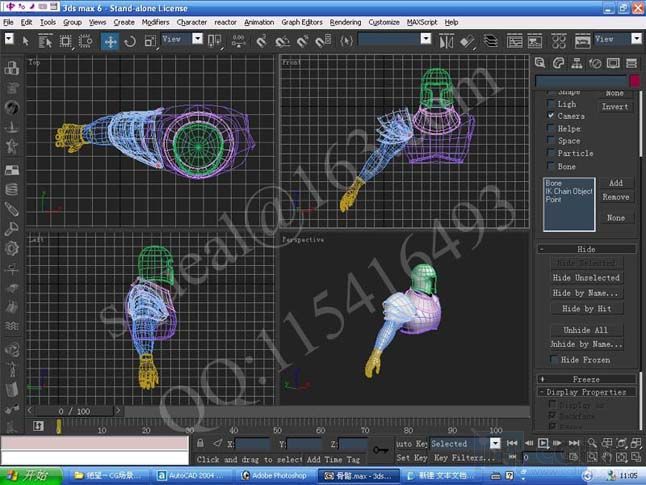The height and width of the screenshot is (485, 646).
Task: Open the Modifiers menu
Action: tap(155, 22)
